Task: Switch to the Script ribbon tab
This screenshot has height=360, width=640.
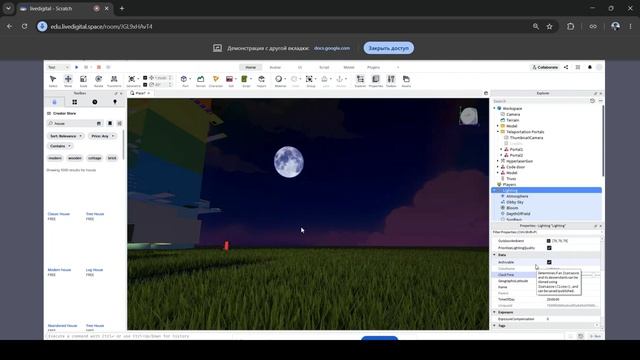Action: point(324,67)
